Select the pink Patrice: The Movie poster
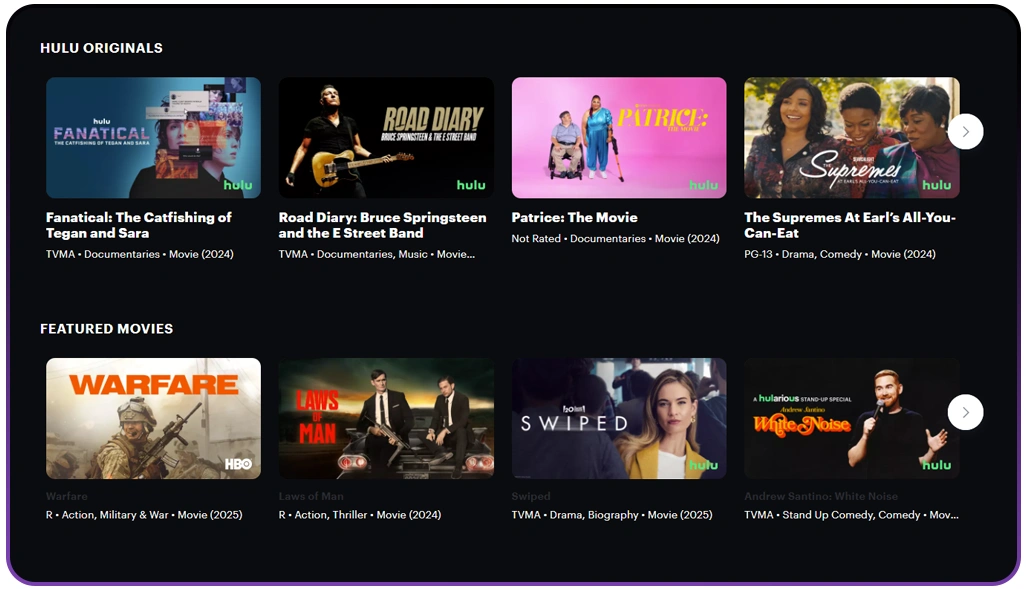1026x589 pixels. click(619, 137)
